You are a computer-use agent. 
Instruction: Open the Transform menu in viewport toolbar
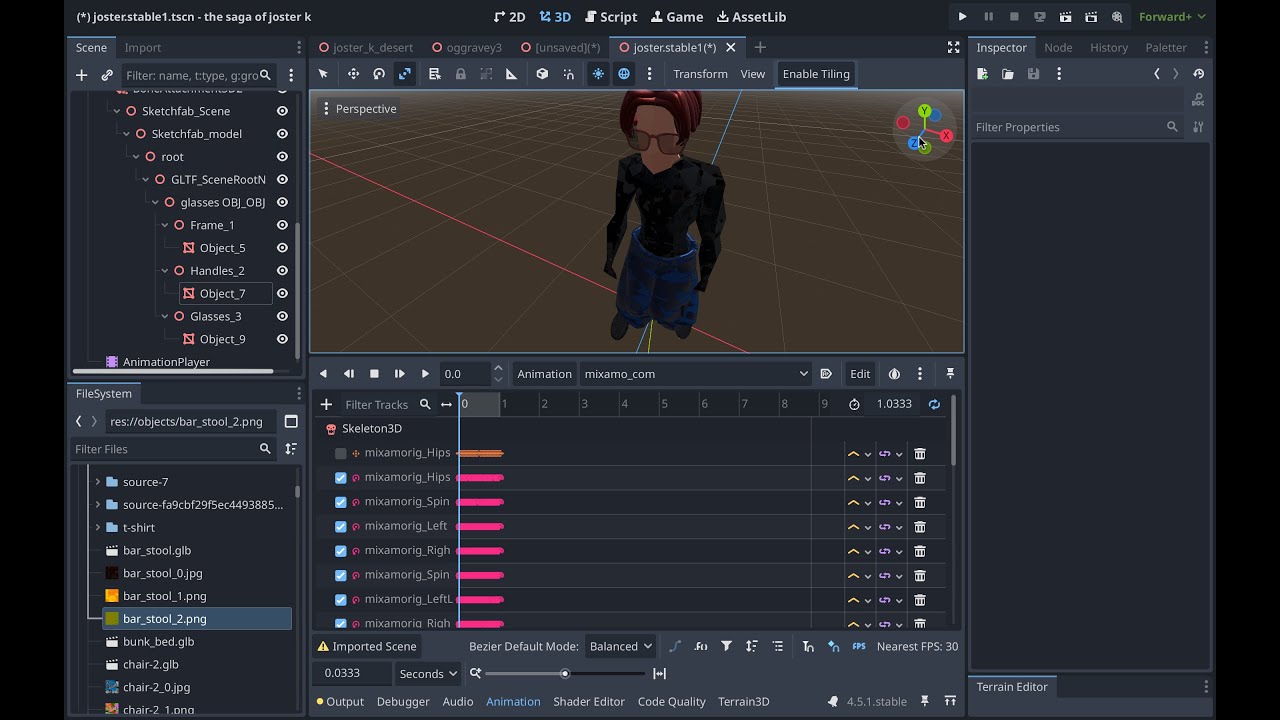tap(700, 74)
